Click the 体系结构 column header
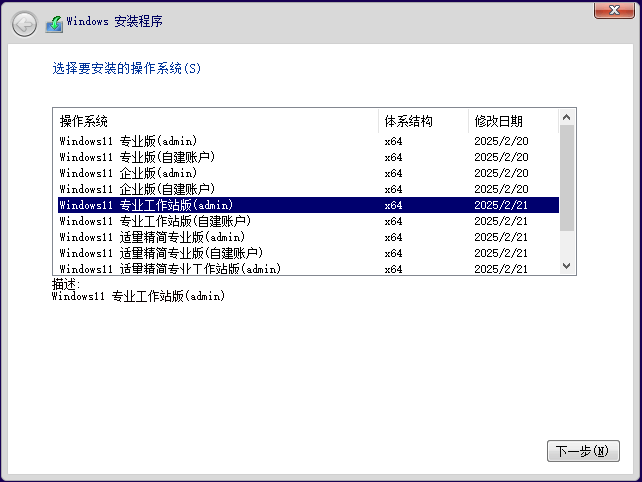The height and width of the screenshot is (482, 642). tap(423, 121)
